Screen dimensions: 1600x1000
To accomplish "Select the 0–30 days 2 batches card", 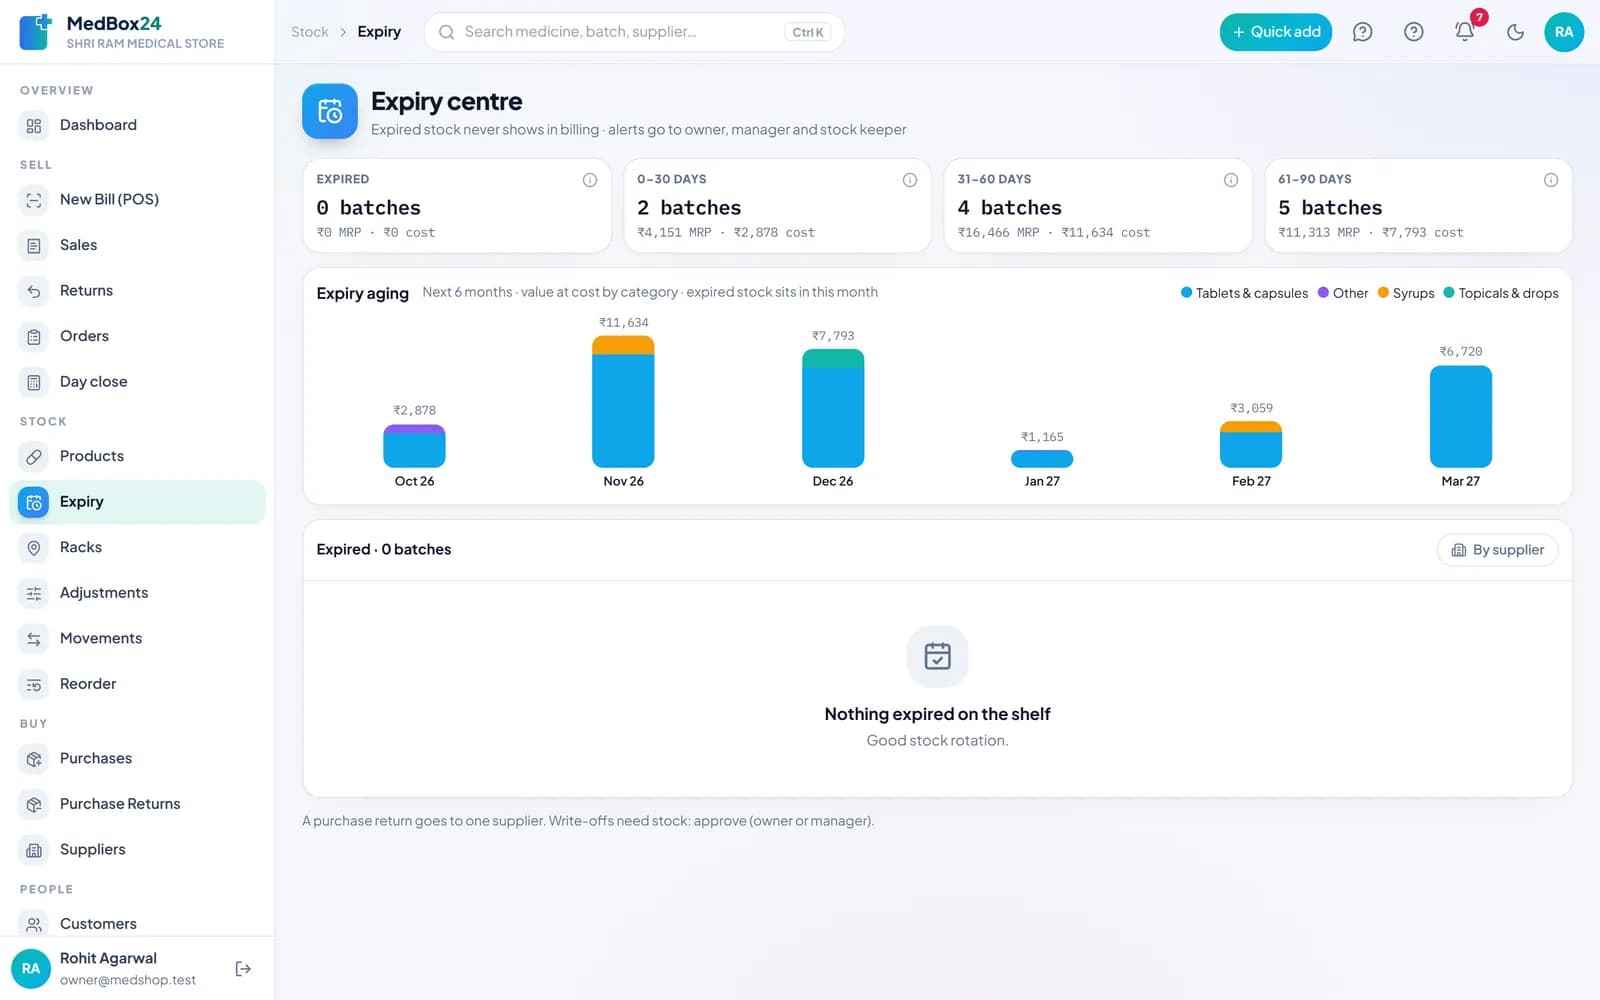I will point(777,206).
